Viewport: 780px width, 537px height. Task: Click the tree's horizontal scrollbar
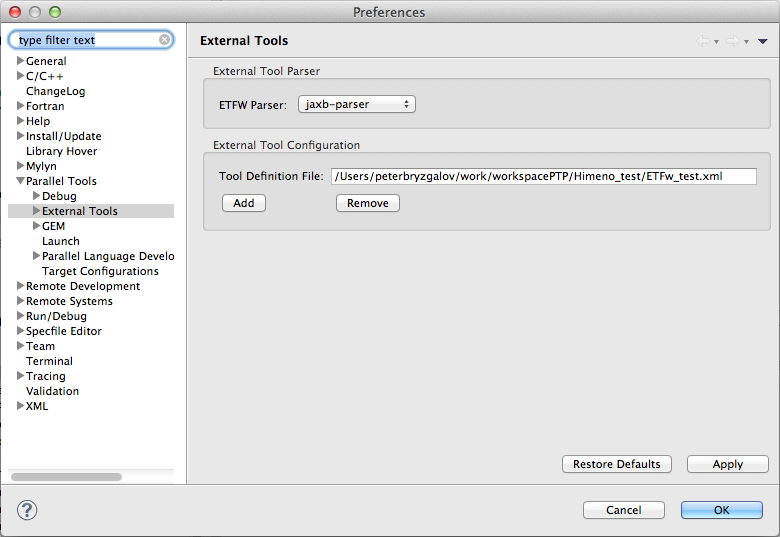(67, 477)
